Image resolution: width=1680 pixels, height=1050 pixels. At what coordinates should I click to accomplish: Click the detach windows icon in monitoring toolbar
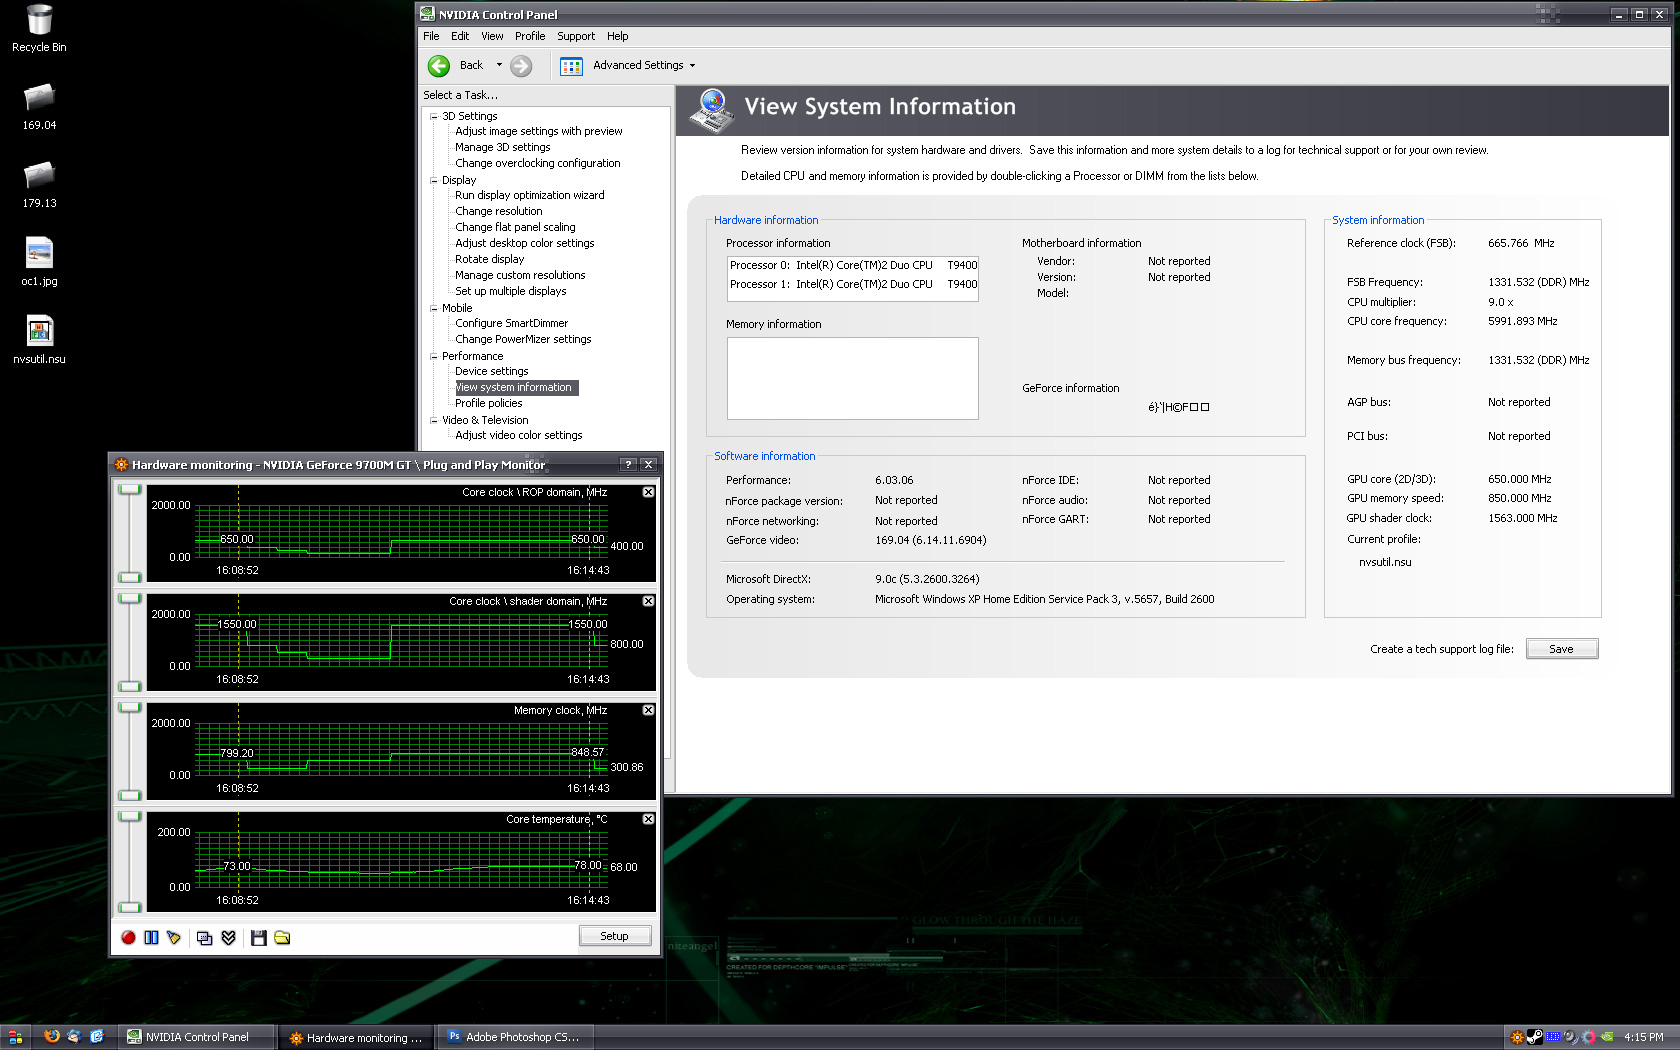(x=205, y=937)
